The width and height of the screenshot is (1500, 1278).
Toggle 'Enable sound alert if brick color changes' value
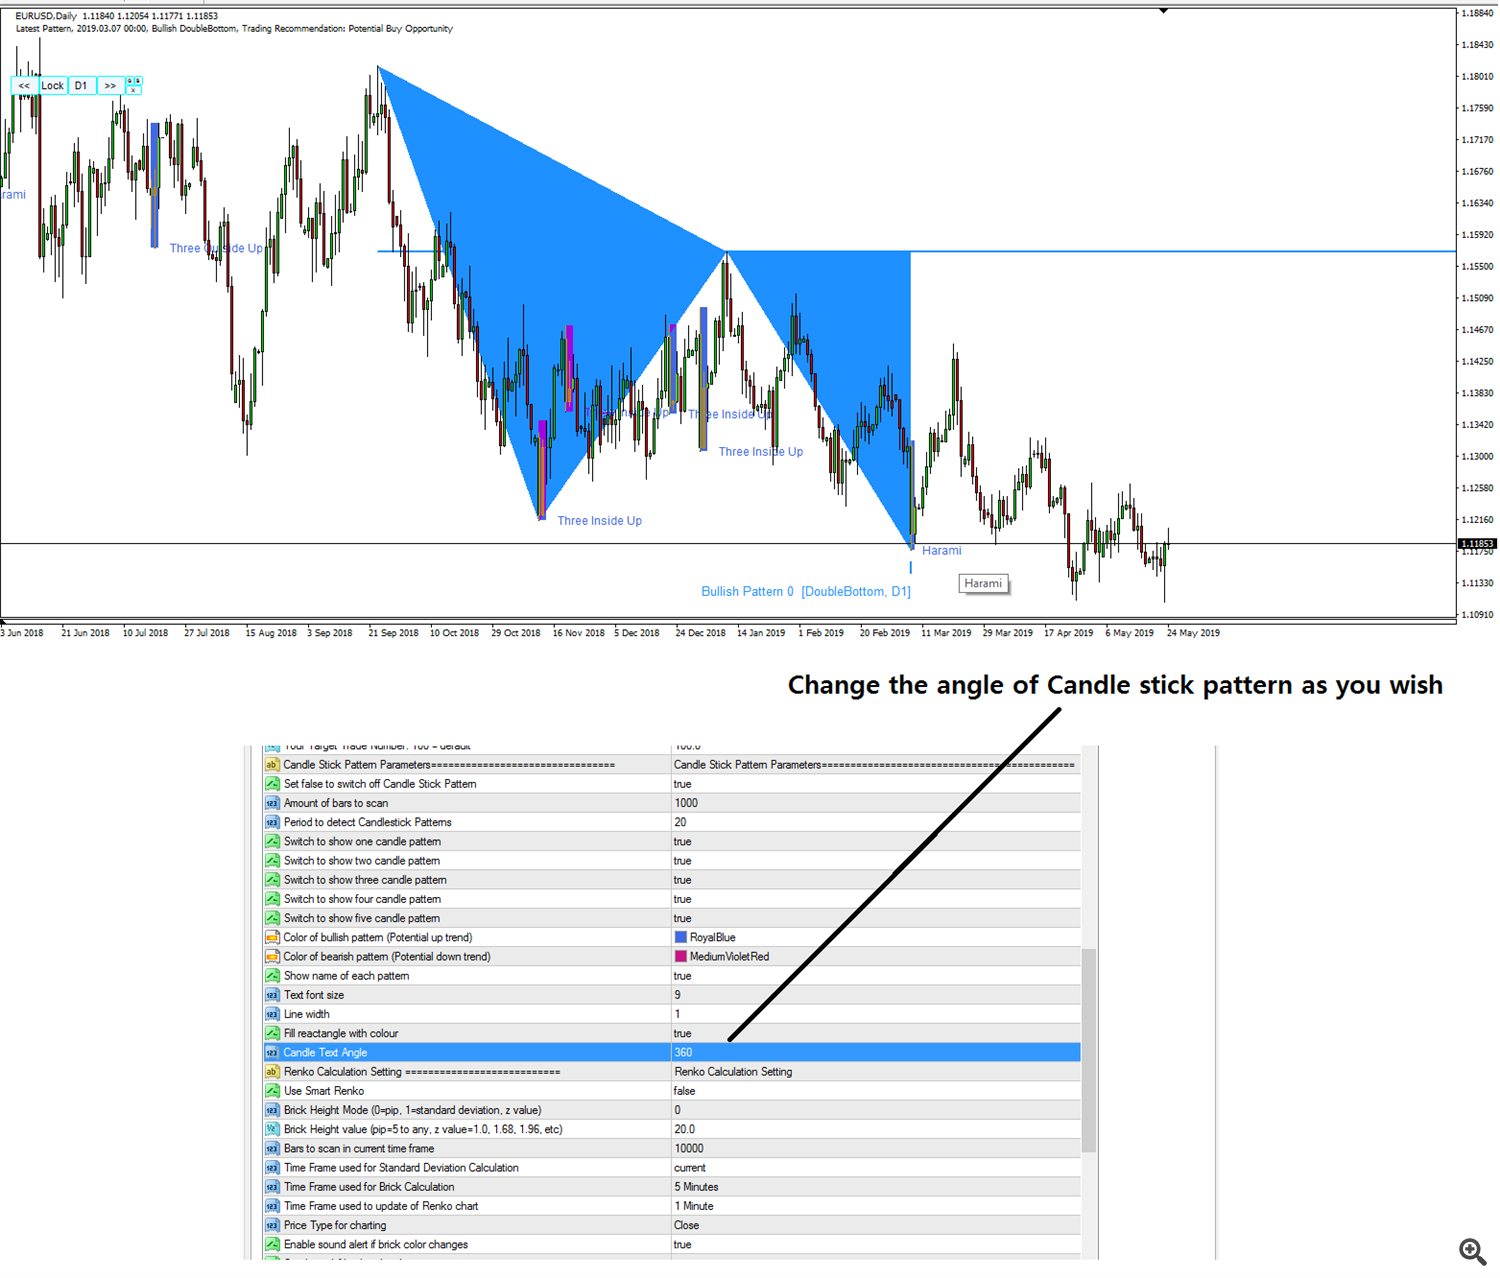point(683,1245)
